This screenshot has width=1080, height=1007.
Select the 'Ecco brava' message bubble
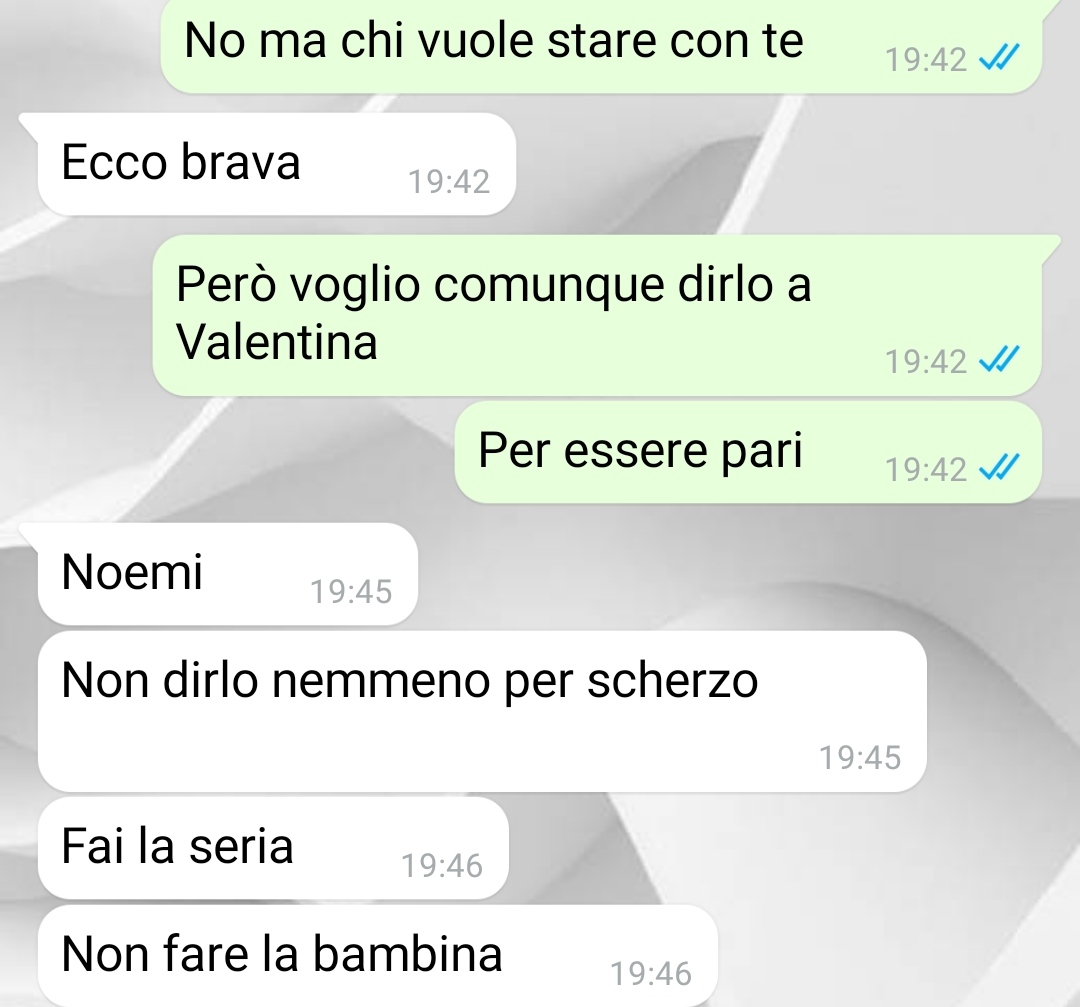[276, 164]
